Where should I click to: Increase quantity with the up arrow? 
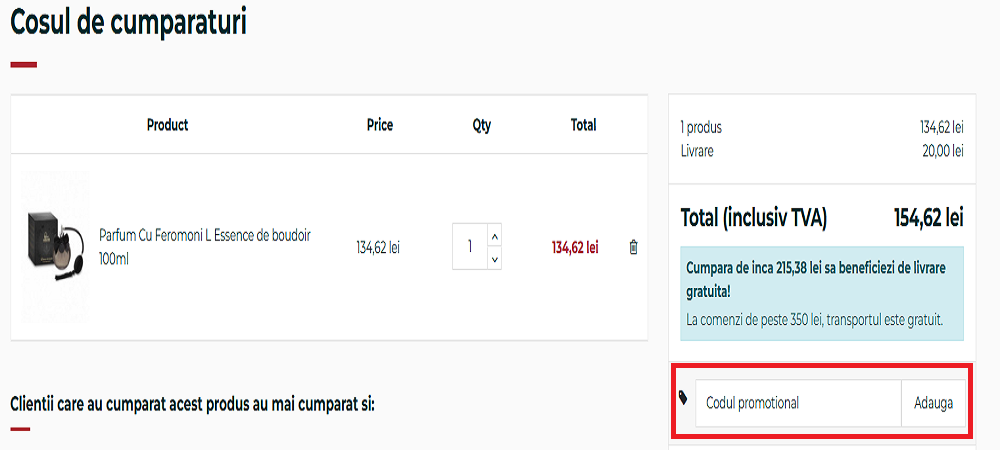pyautogui.click(x=495, y=236)
